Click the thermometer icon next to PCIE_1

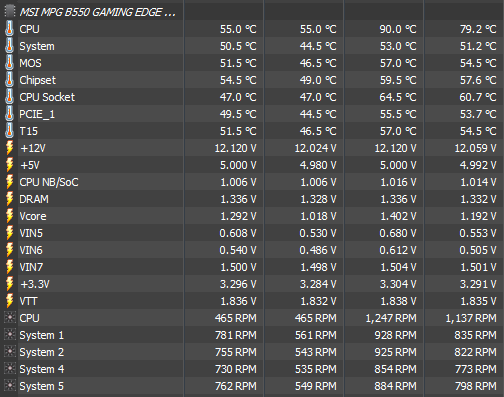(x=10, y=114)
